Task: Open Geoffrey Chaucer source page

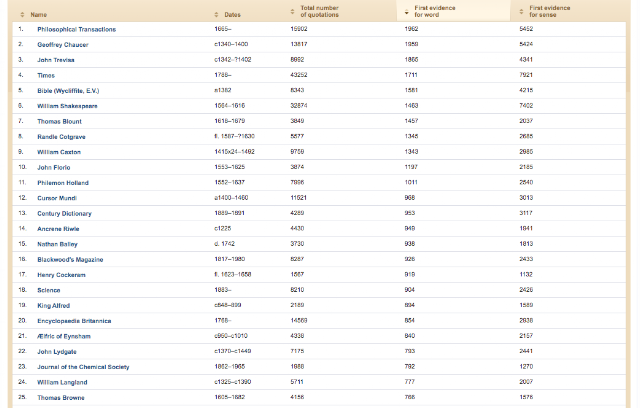Action: click(x=63, y=45)
